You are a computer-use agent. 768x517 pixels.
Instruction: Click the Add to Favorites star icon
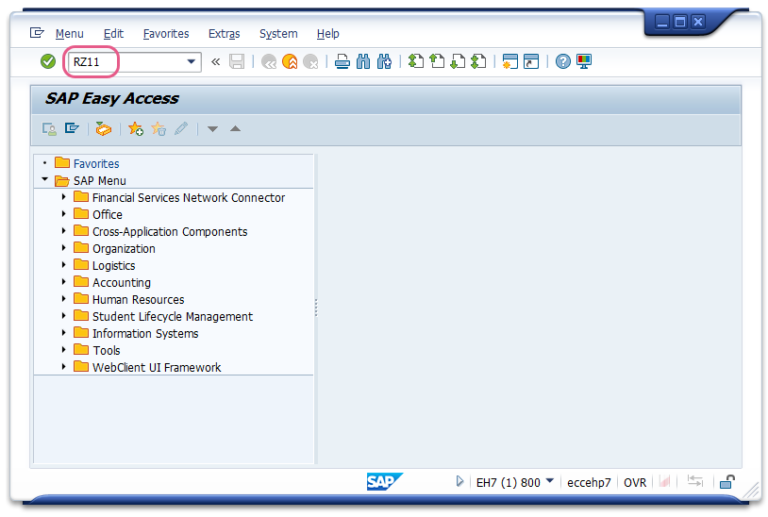[136, 129]
